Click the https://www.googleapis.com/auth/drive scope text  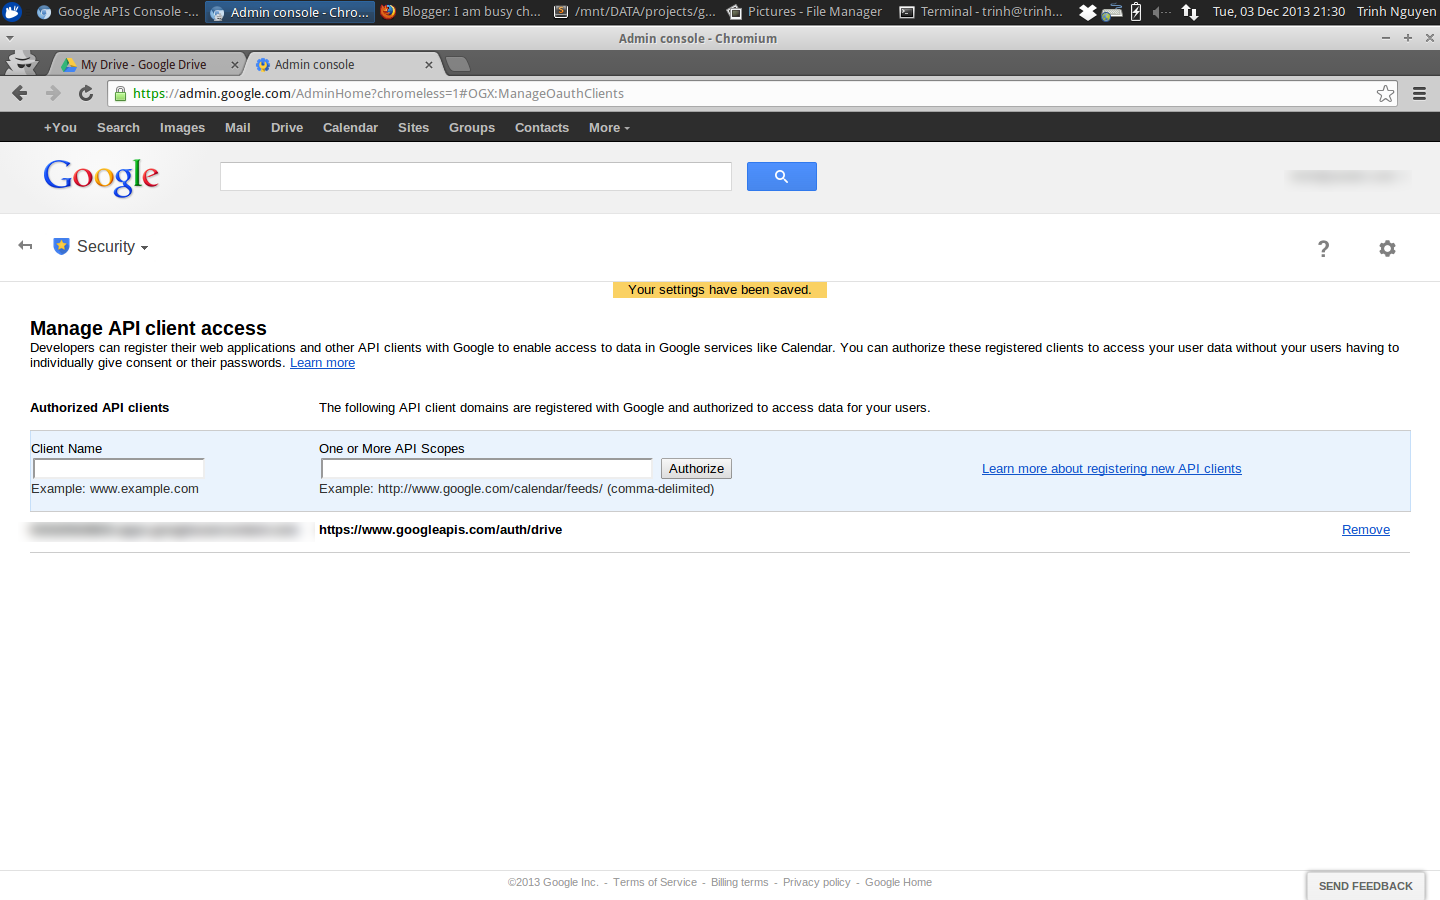click(x=440, y=530)
